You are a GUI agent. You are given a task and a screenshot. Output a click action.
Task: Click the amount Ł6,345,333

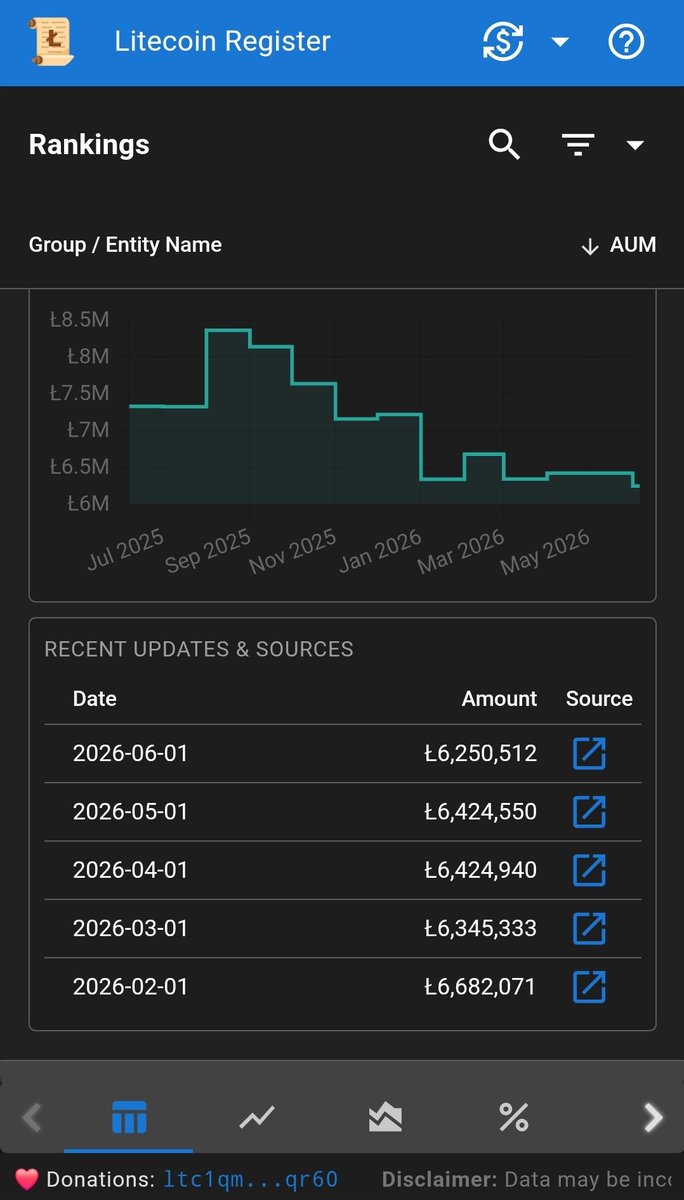481,928
